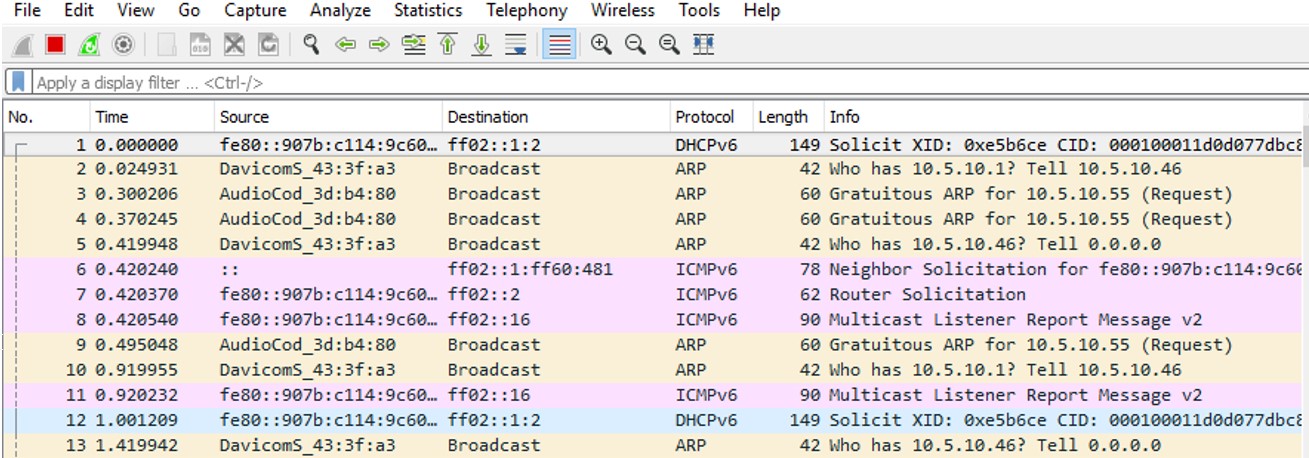The image size is (1309, 458).
Task: Open Find Packet magnifier tool
Action: [311, 45]
